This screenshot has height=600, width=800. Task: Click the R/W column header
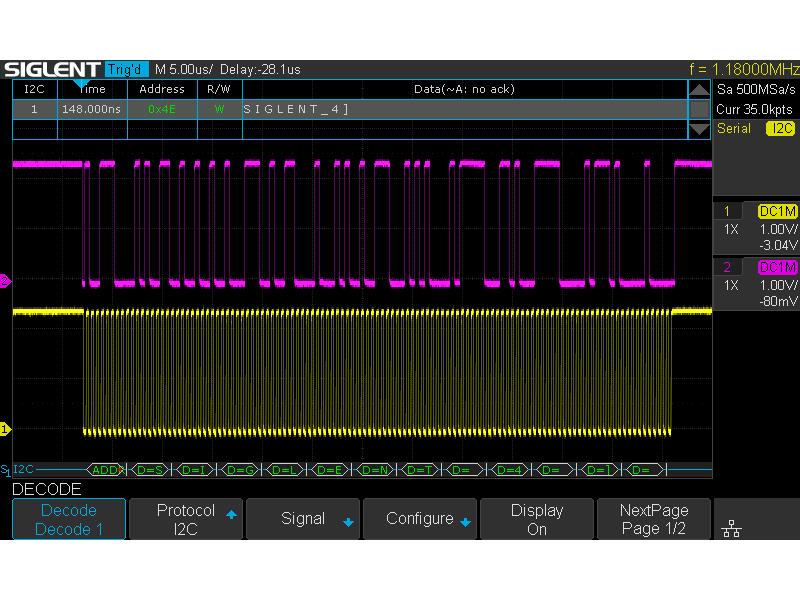click(219, 89)
